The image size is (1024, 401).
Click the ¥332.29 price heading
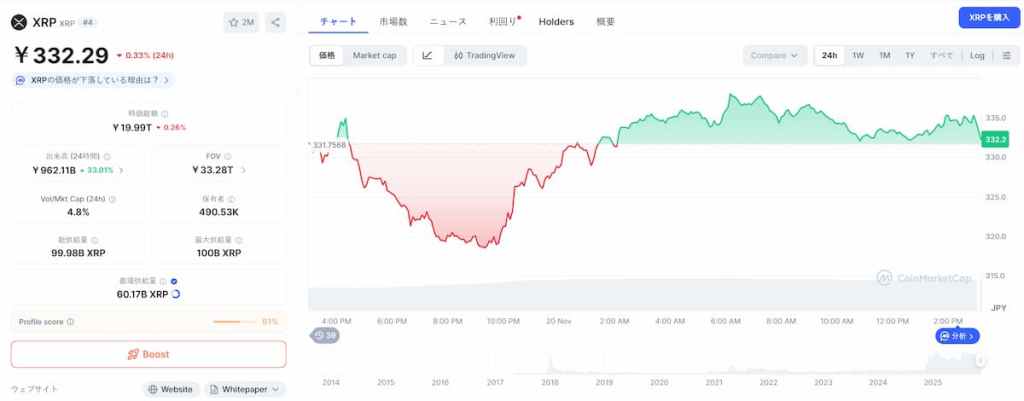[x=61, y=56]
